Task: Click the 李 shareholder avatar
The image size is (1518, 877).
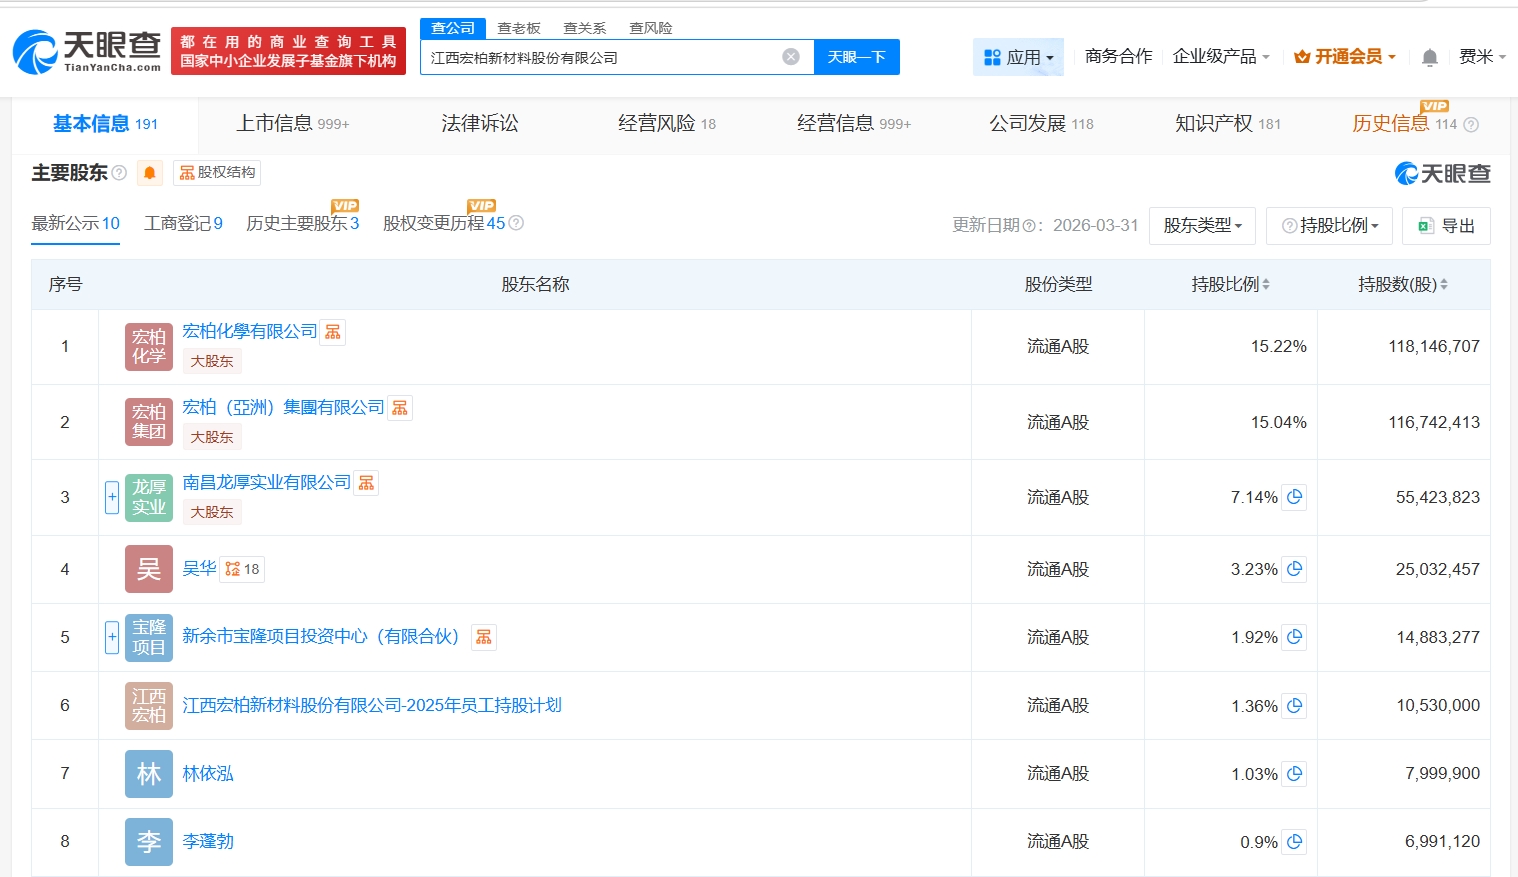Action: click(149, 841)
